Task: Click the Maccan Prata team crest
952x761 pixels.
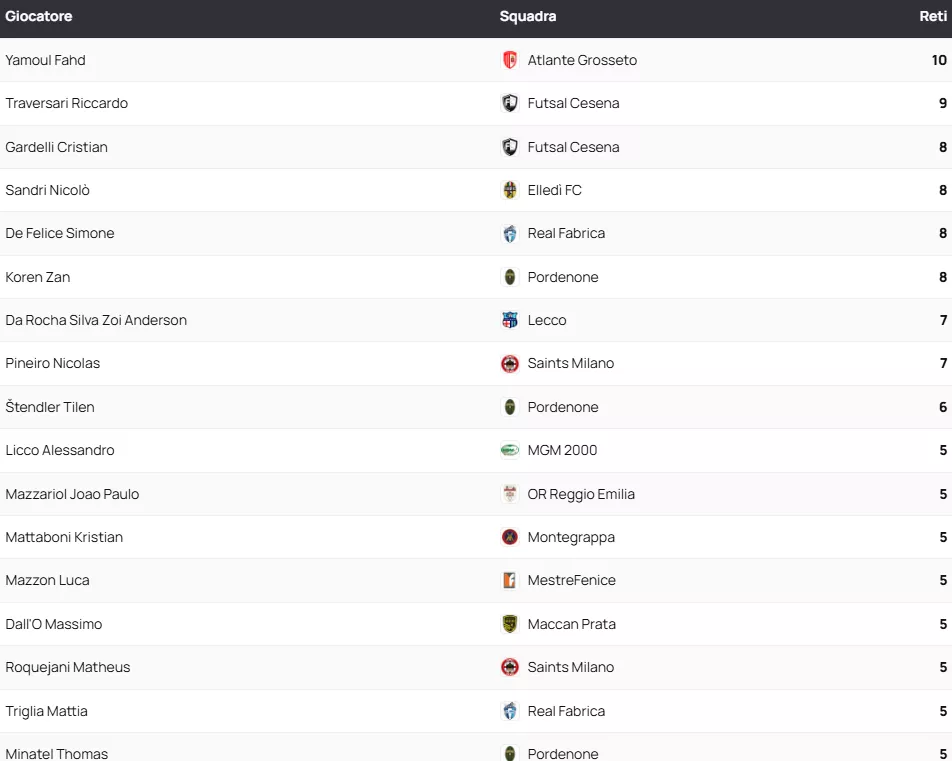Action: click(510, 624)
